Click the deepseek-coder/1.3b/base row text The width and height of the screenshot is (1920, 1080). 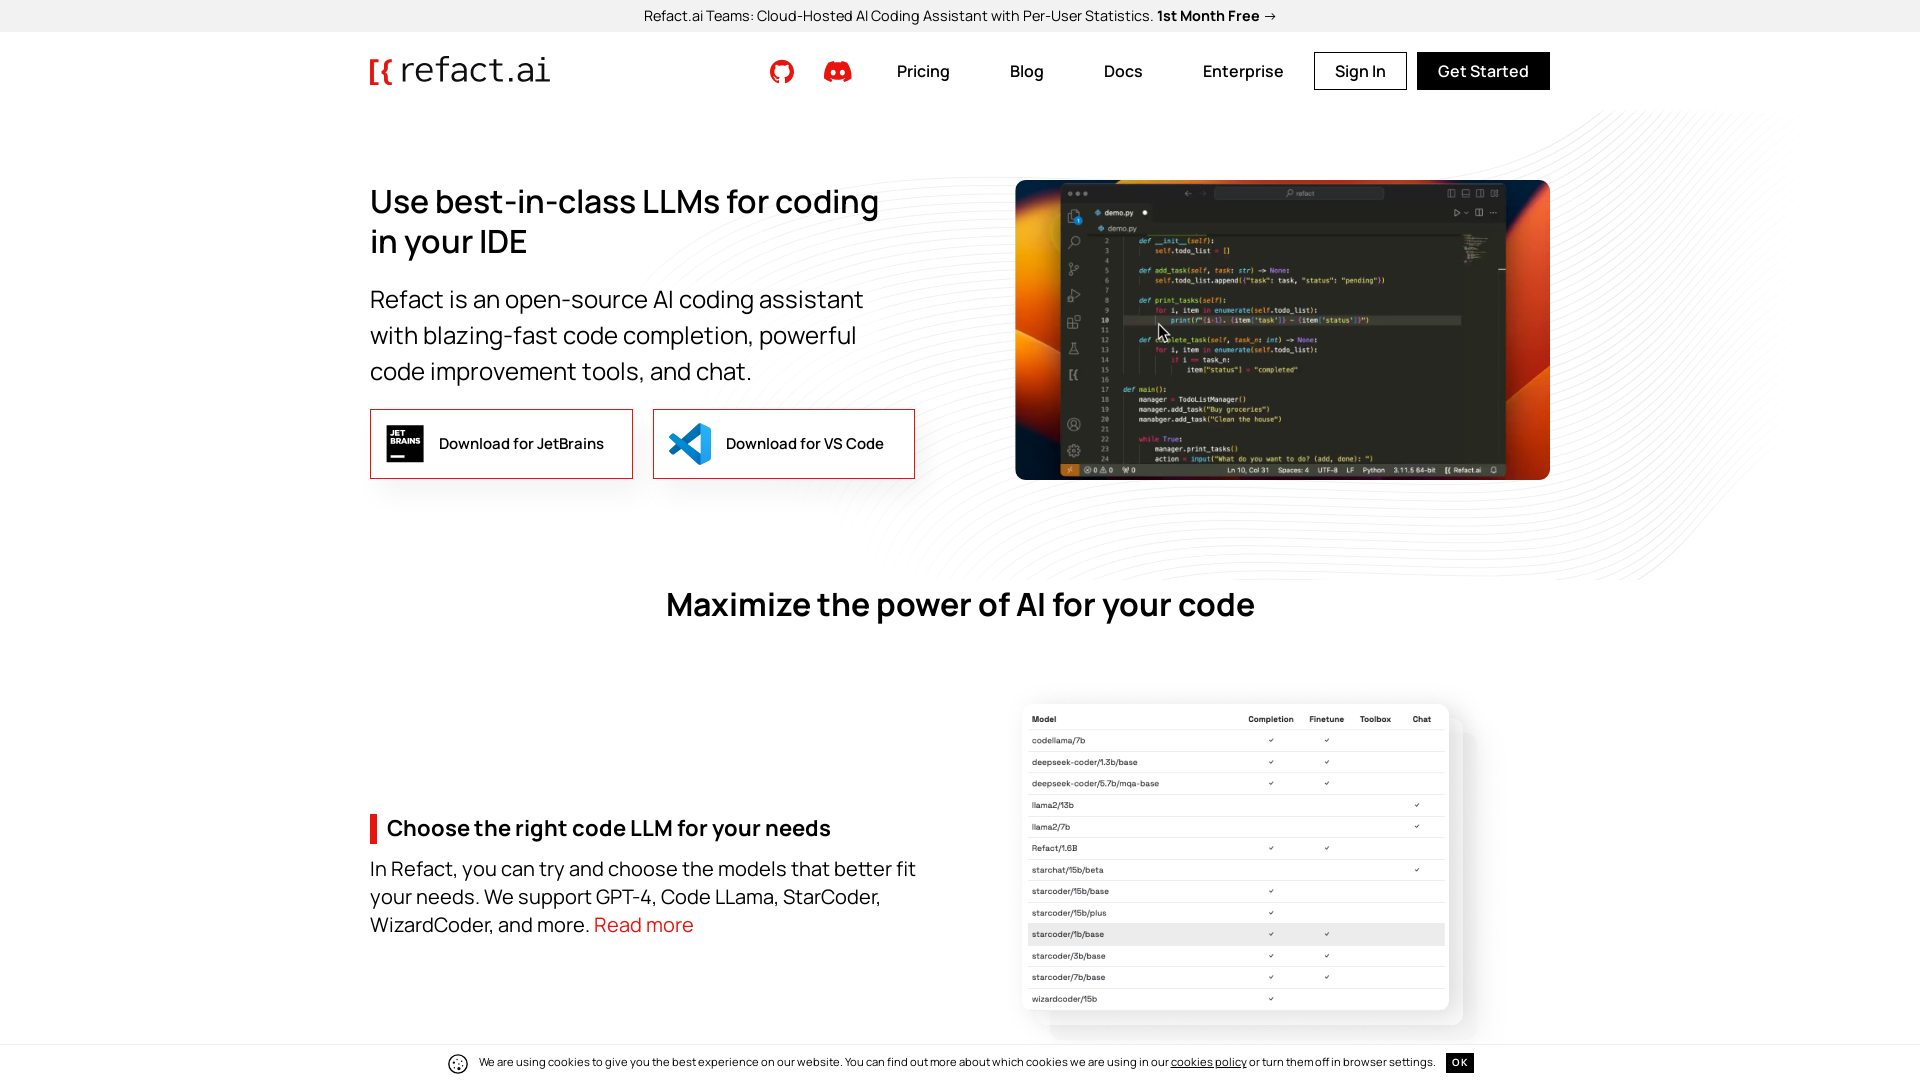tap(1084, 762)
